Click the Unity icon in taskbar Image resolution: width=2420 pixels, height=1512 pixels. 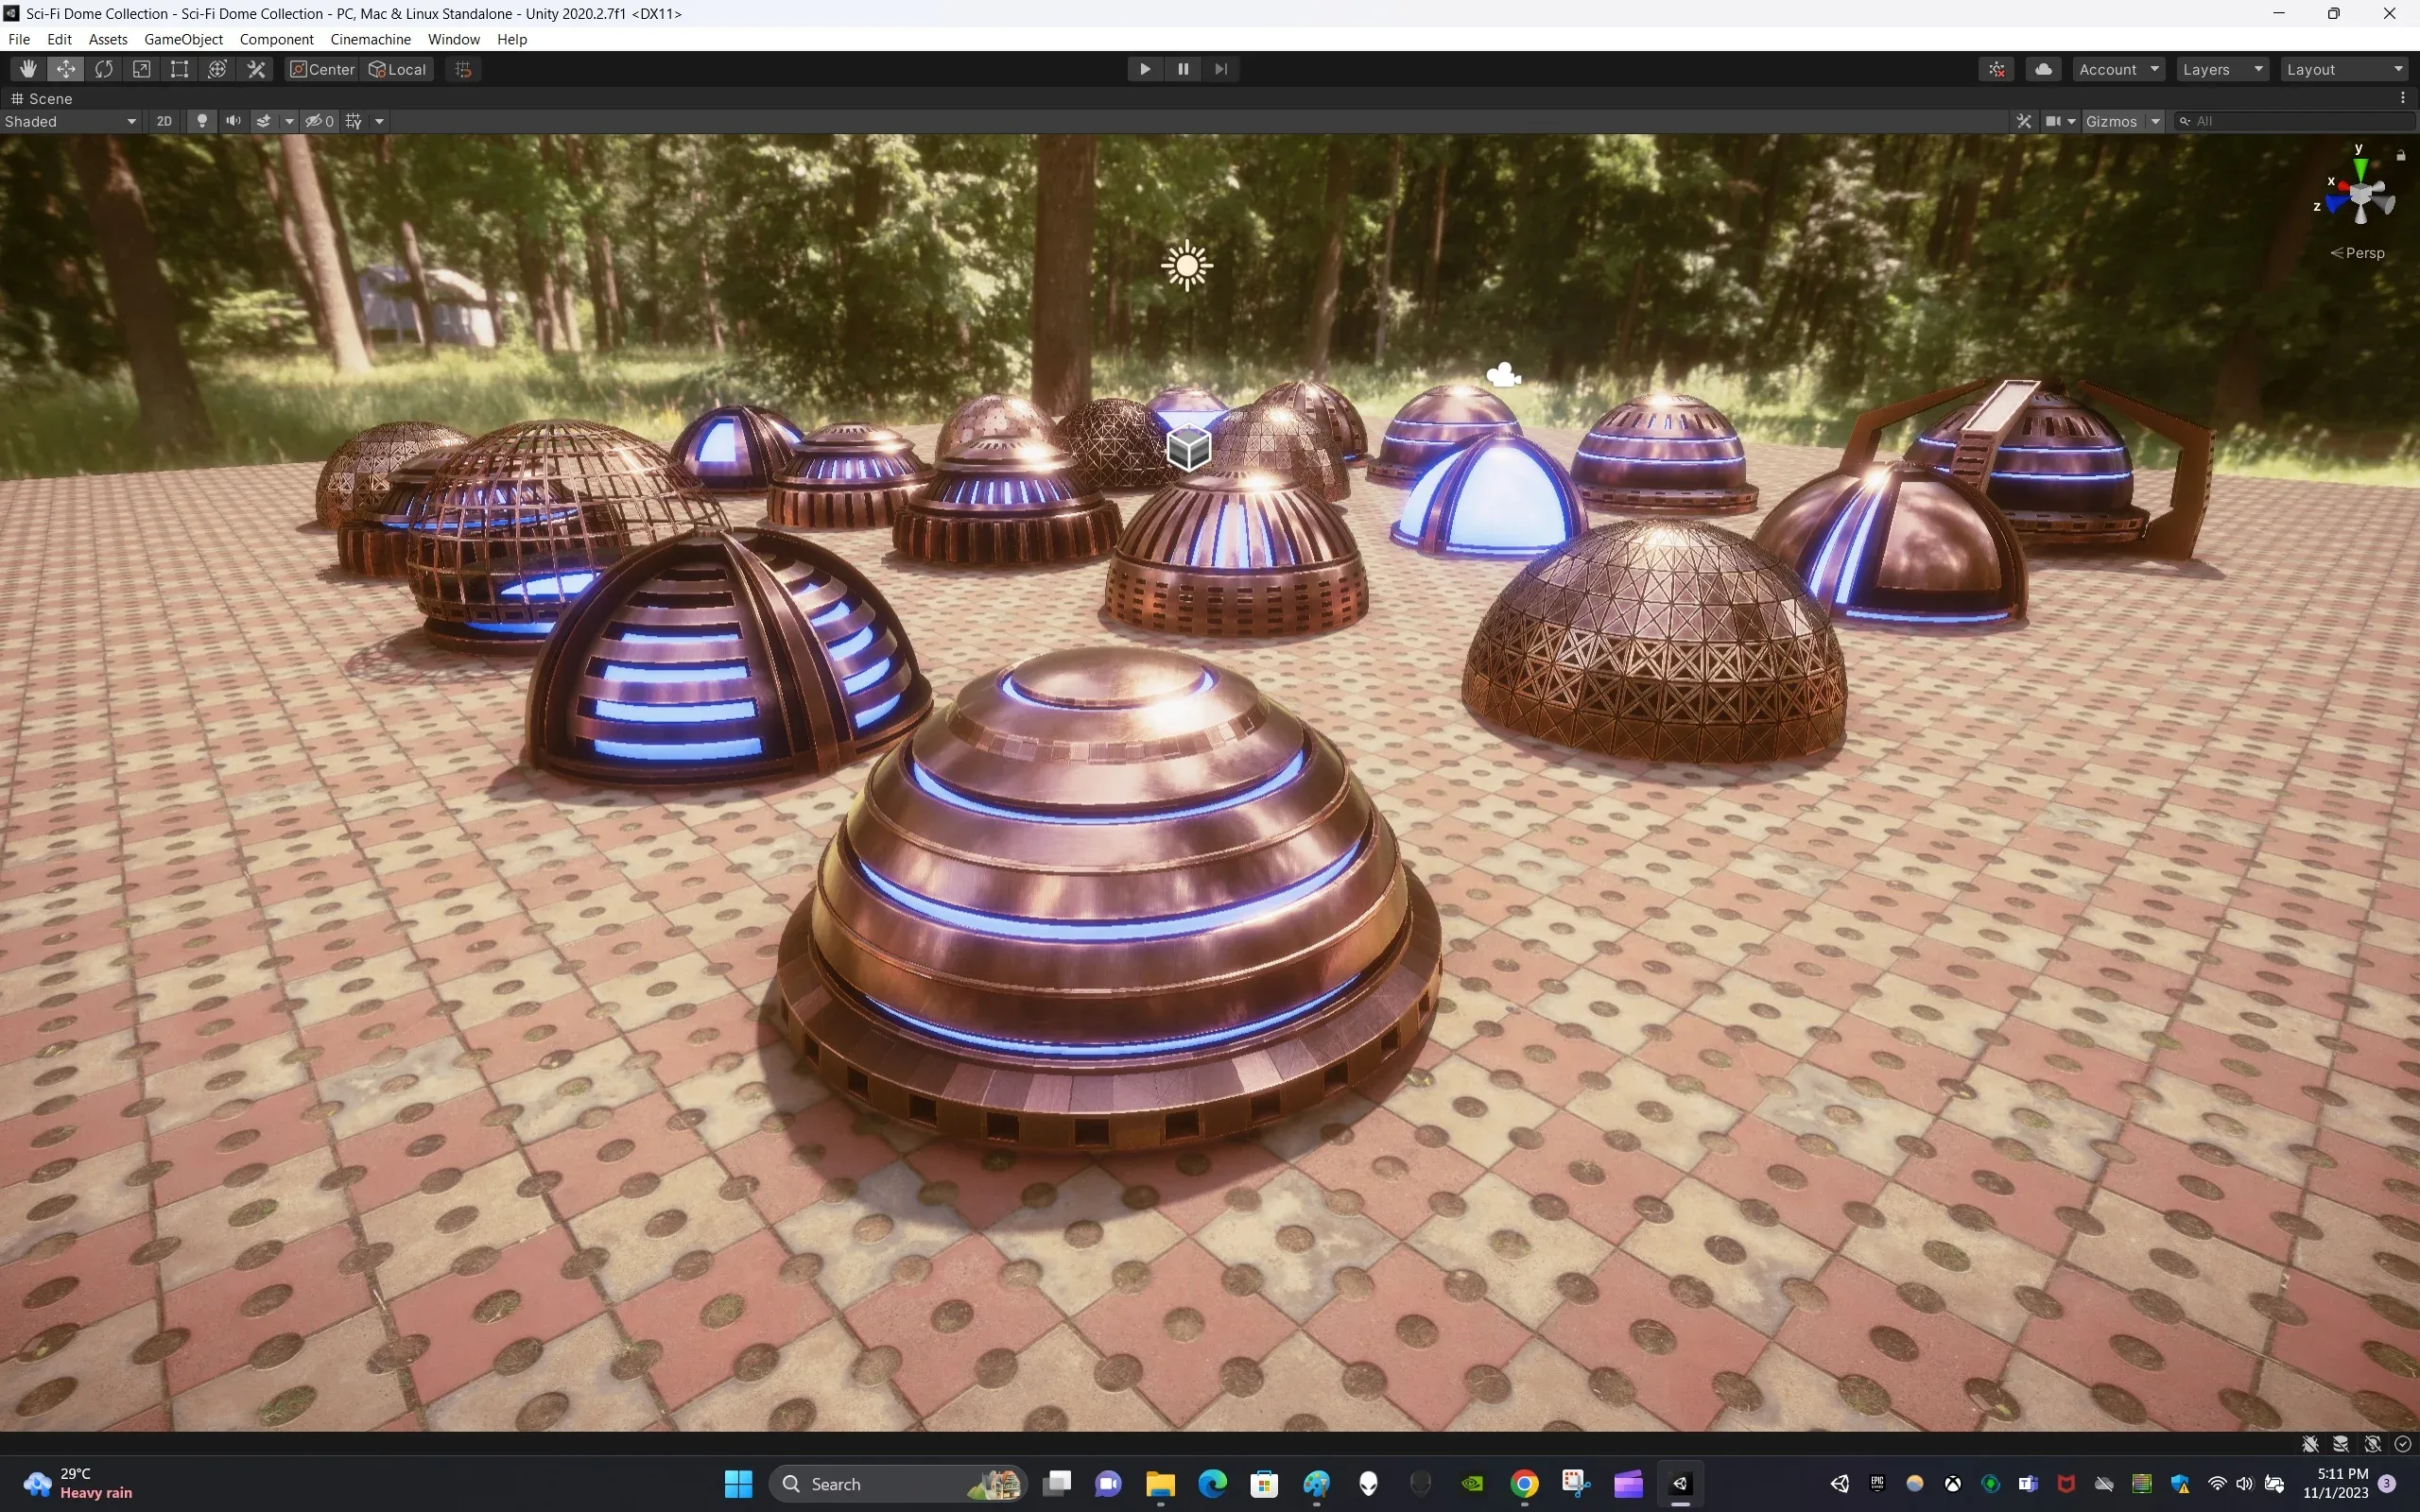point(1680,1484)
